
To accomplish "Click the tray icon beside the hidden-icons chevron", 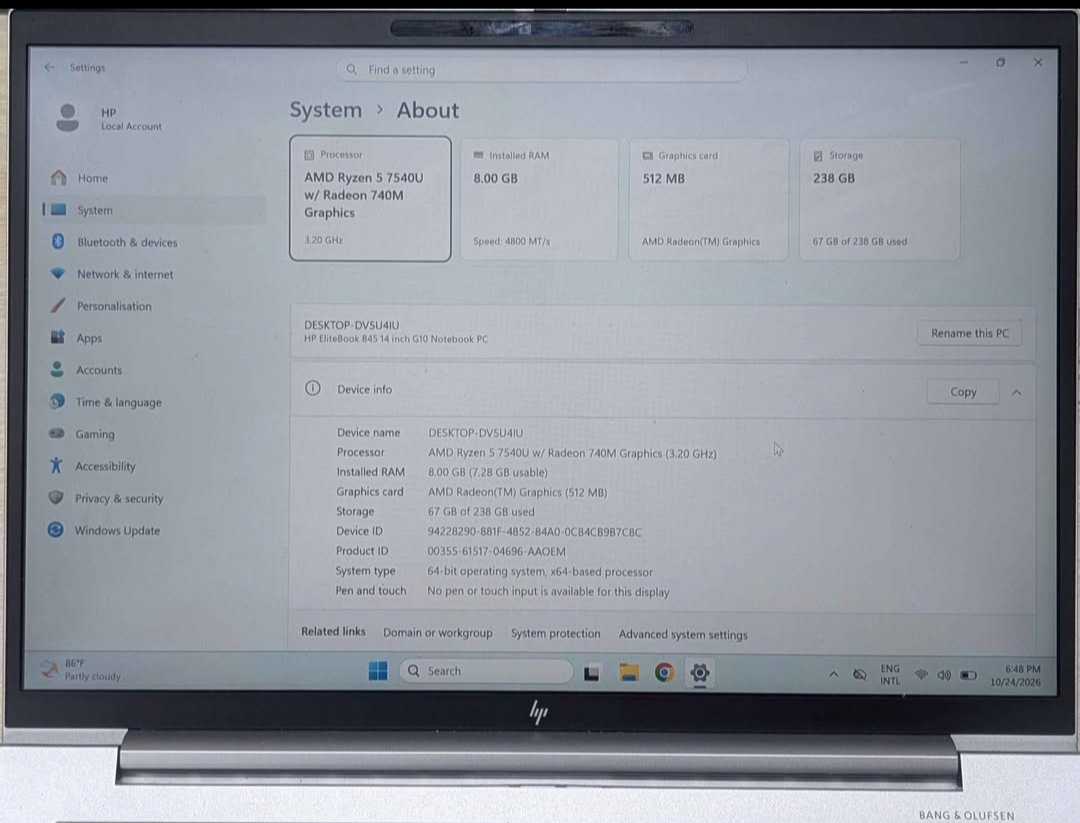I will tap(859, 674).
